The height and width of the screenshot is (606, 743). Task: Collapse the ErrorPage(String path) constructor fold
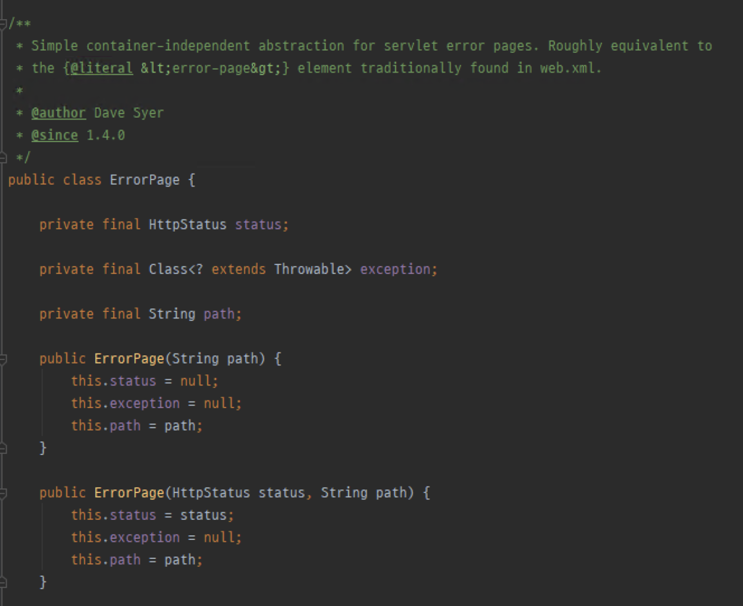point(4,358)
